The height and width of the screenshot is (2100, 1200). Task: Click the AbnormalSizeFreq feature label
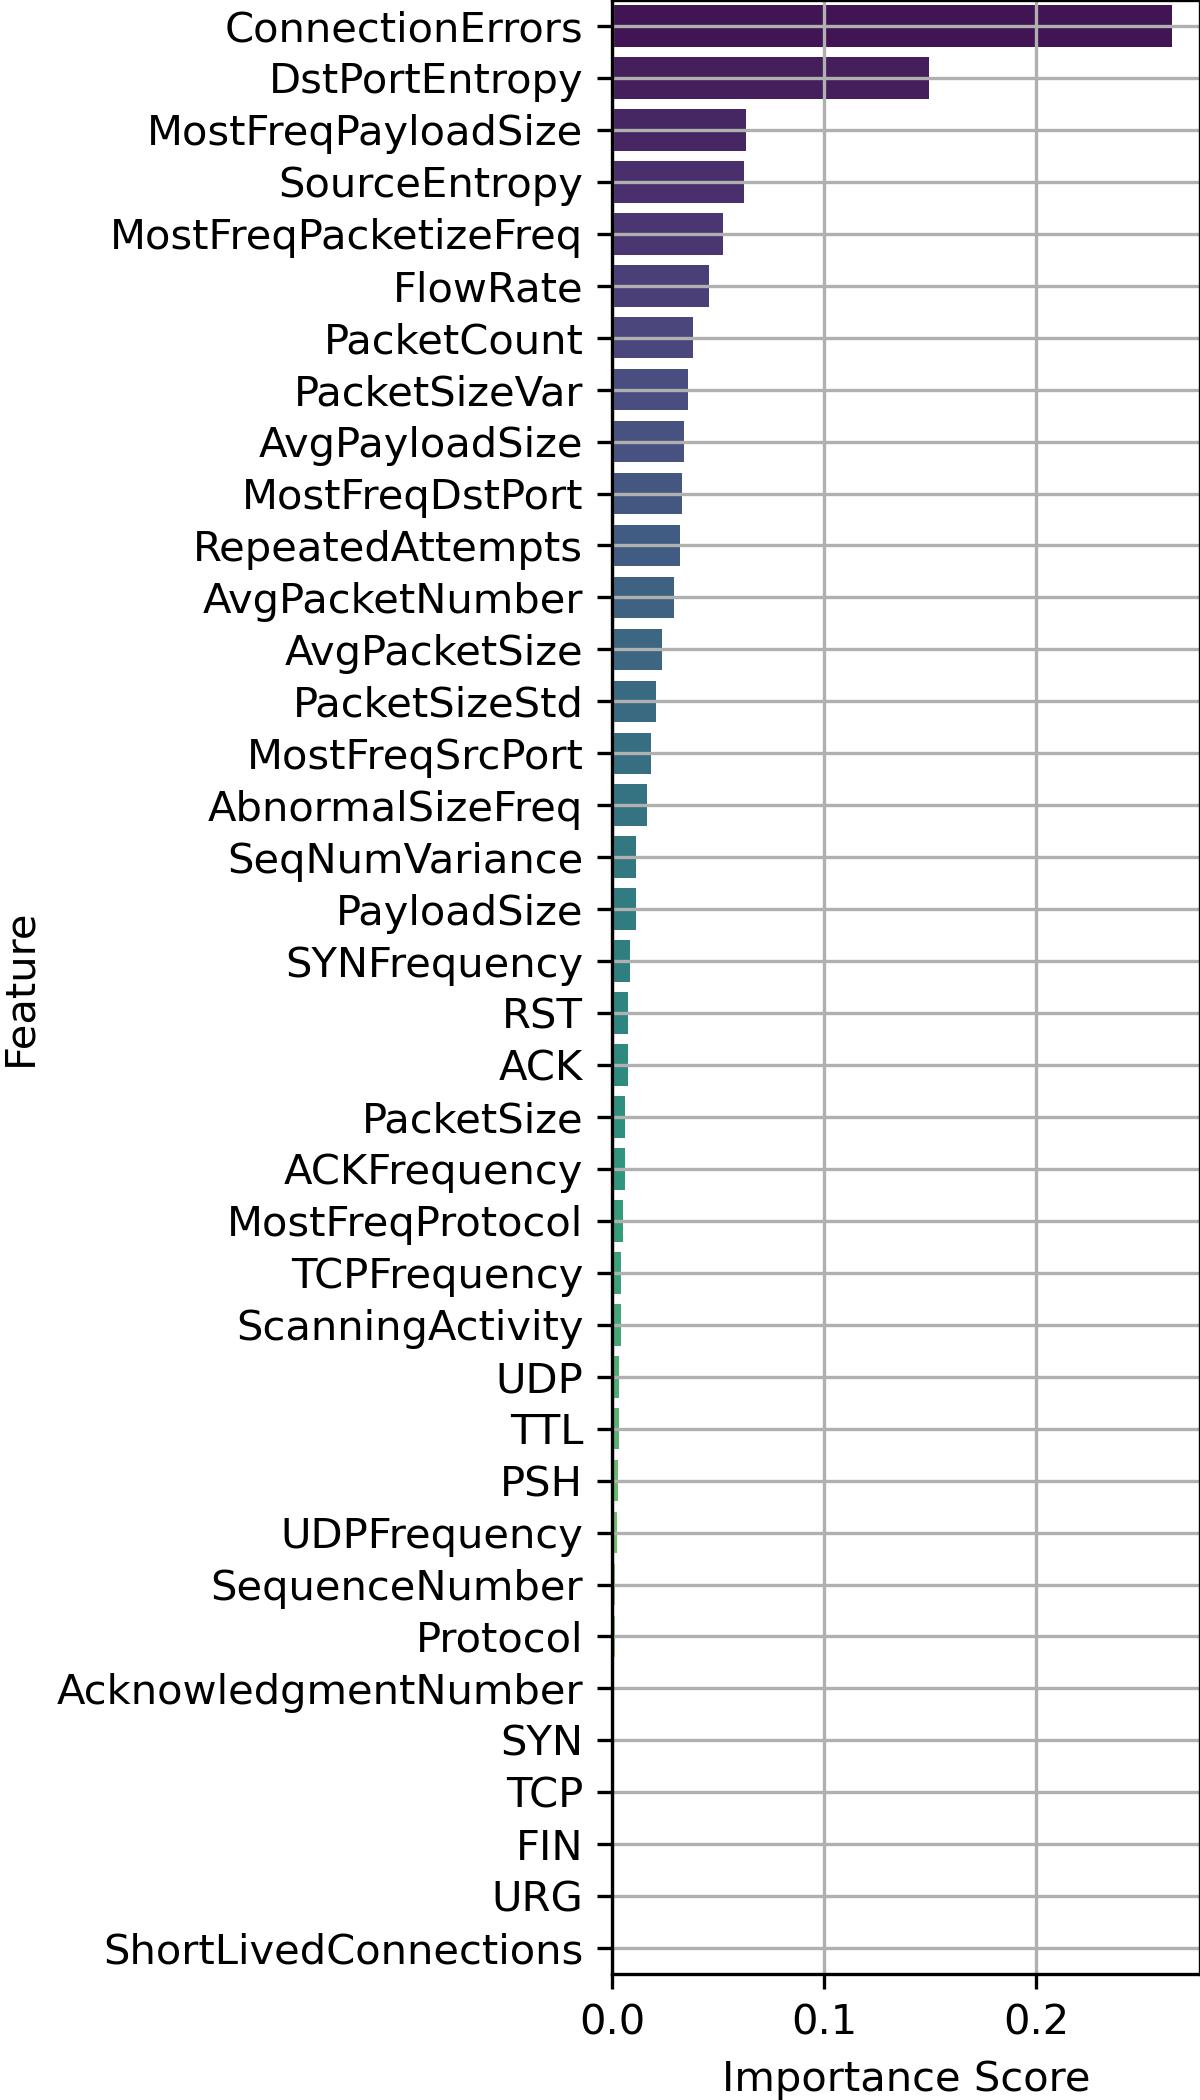point(394,807)
